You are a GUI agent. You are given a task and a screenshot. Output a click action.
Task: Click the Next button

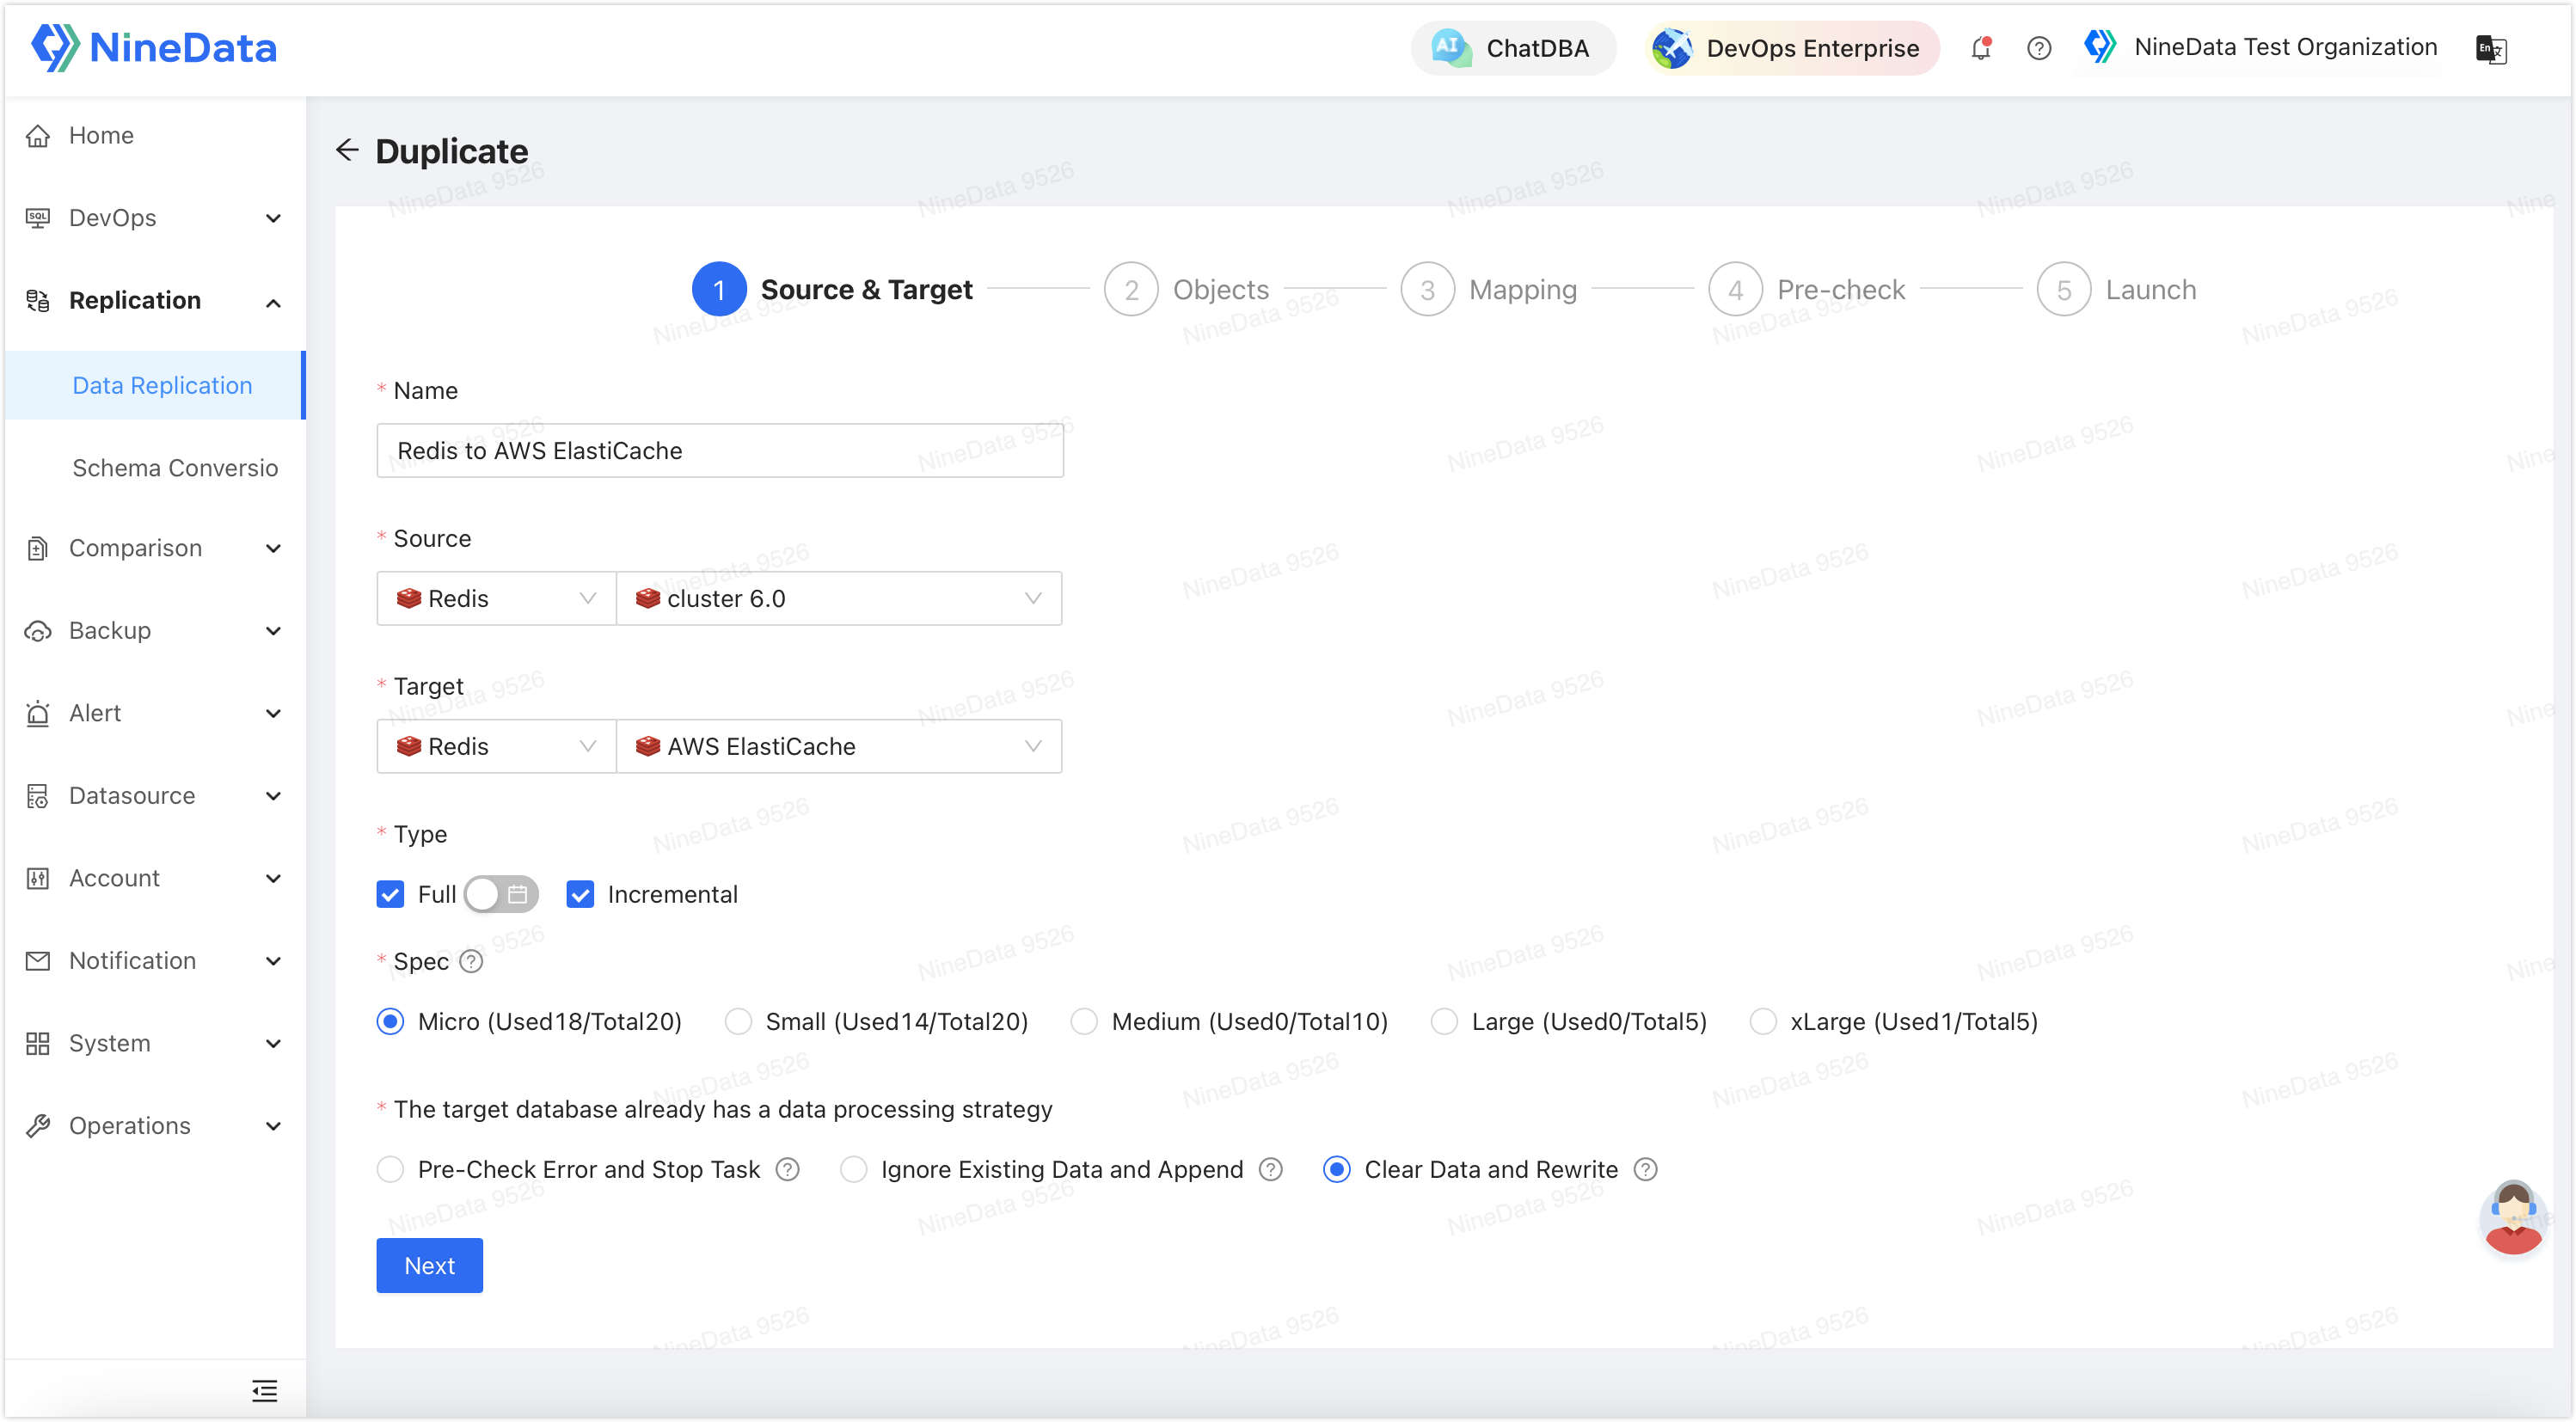pos(429,1266)
